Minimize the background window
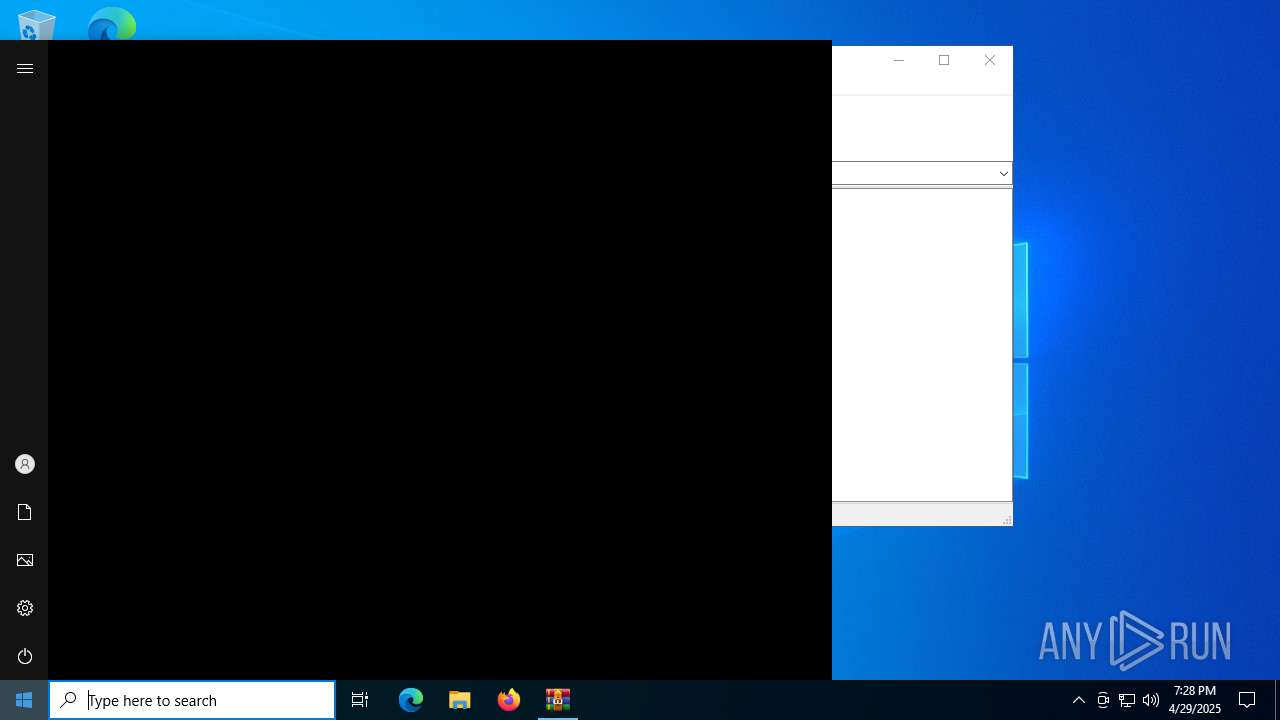The width and height of the screenshot is (1280, 720). (898, 61)
